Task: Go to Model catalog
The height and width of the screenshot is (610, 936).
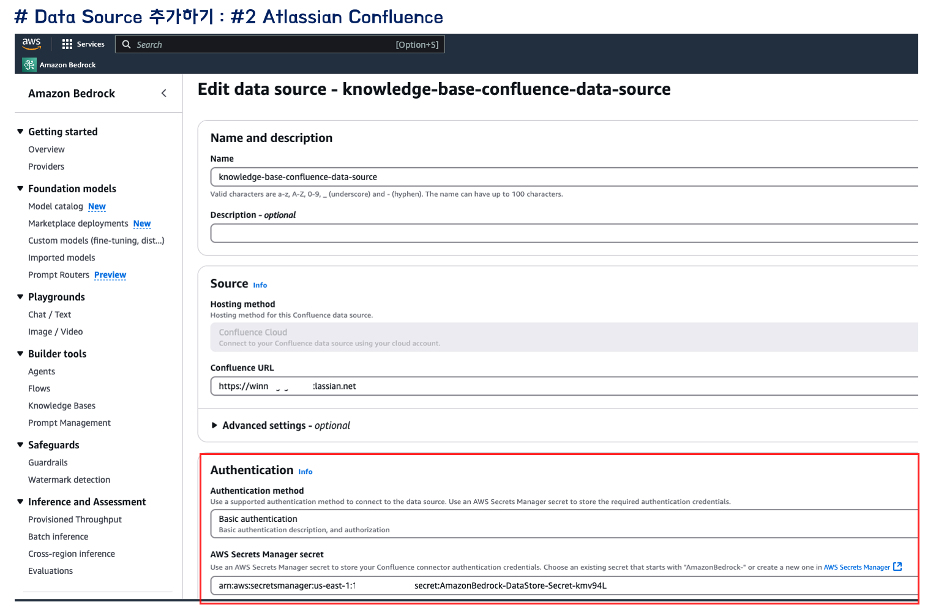Action: point(56,206)
